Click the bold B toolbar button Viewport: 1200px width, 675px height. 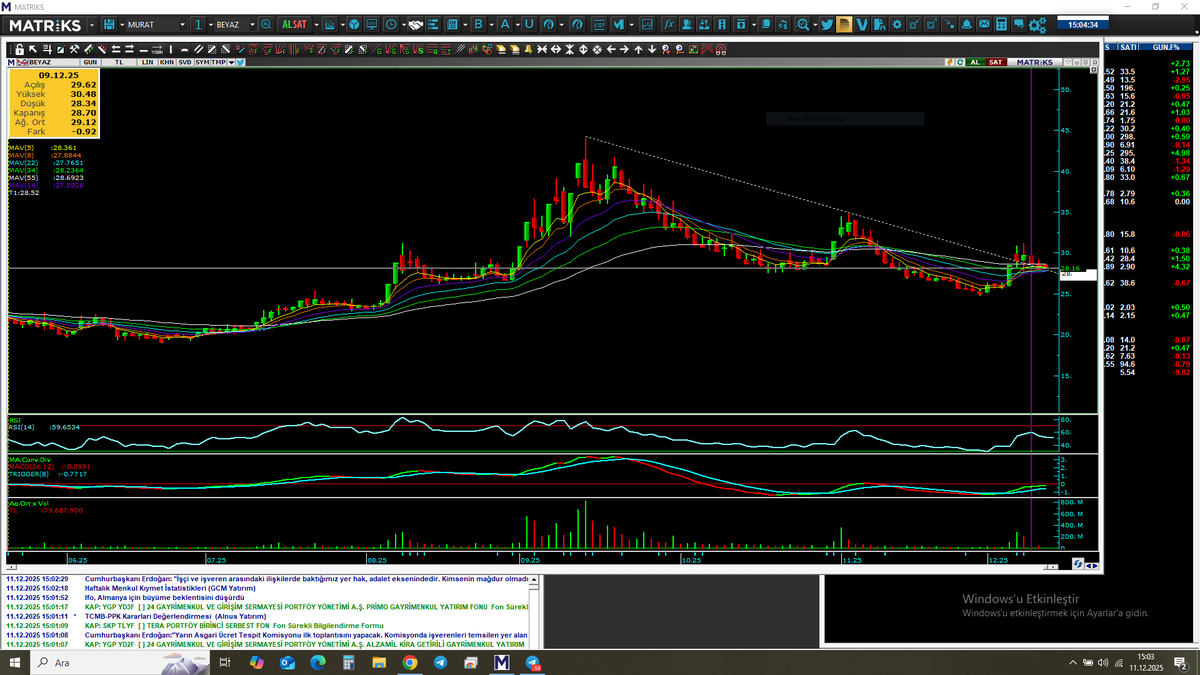[478, 24]
